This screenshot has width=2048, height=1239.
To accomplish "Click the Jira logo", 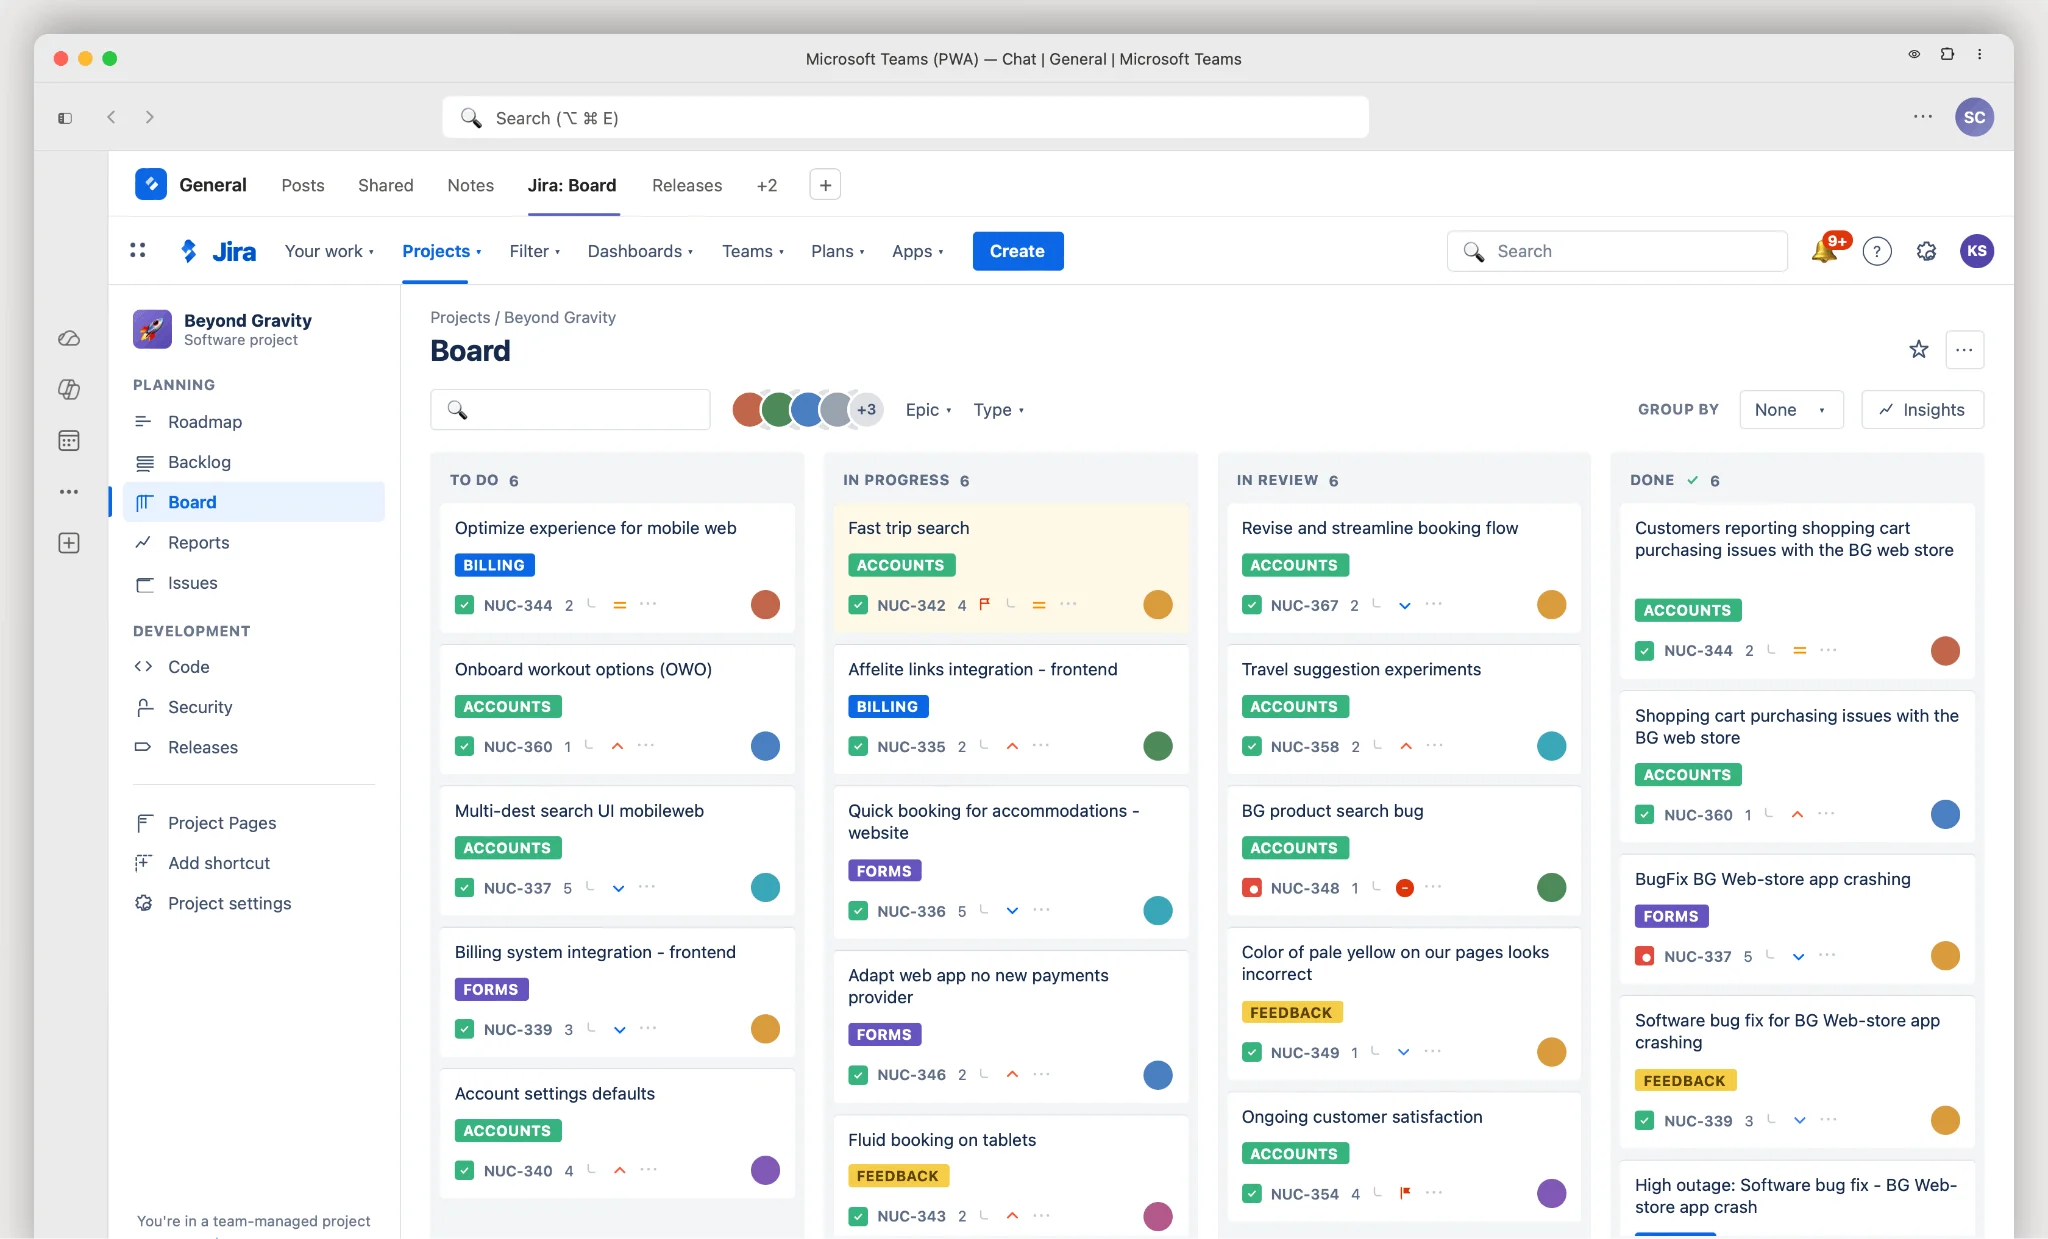I will (218, 251).
